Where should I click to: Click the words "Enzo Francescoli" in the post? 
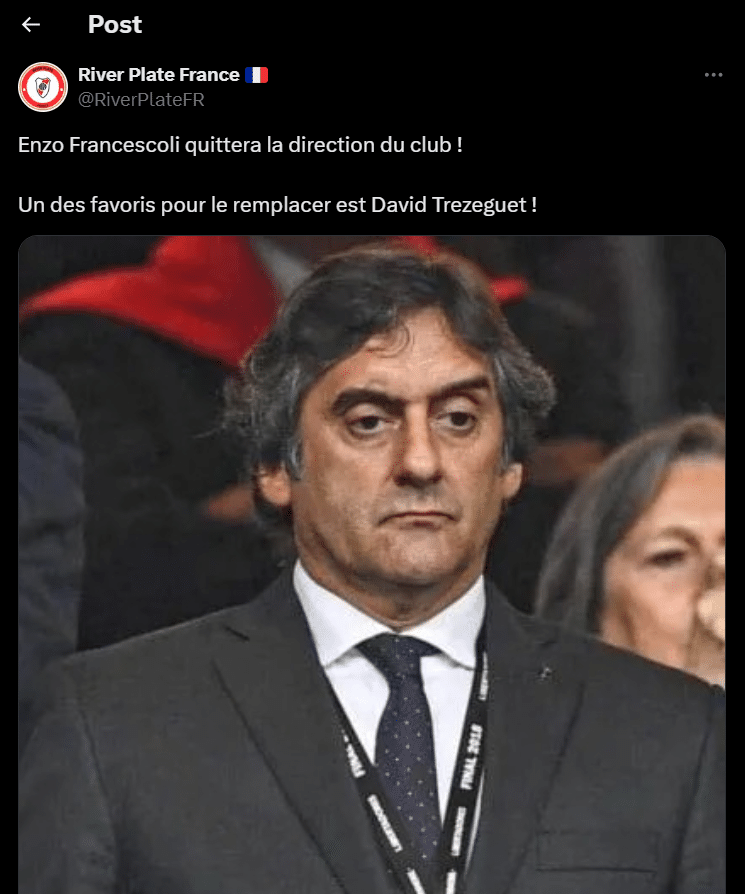pyautogui.click(x=99, y=145)
